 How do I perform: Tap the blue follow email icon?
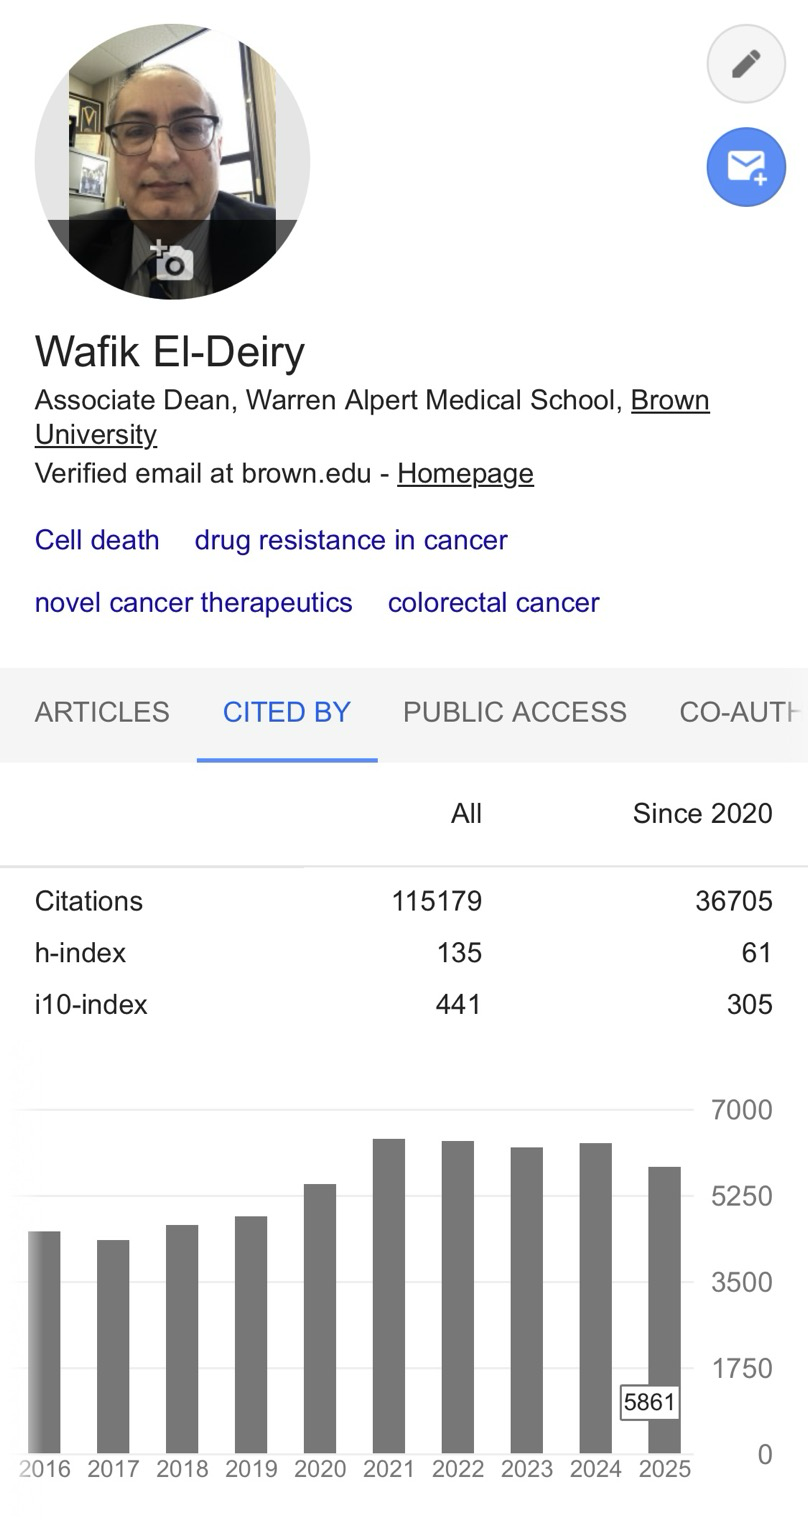(x=746, y=166)
